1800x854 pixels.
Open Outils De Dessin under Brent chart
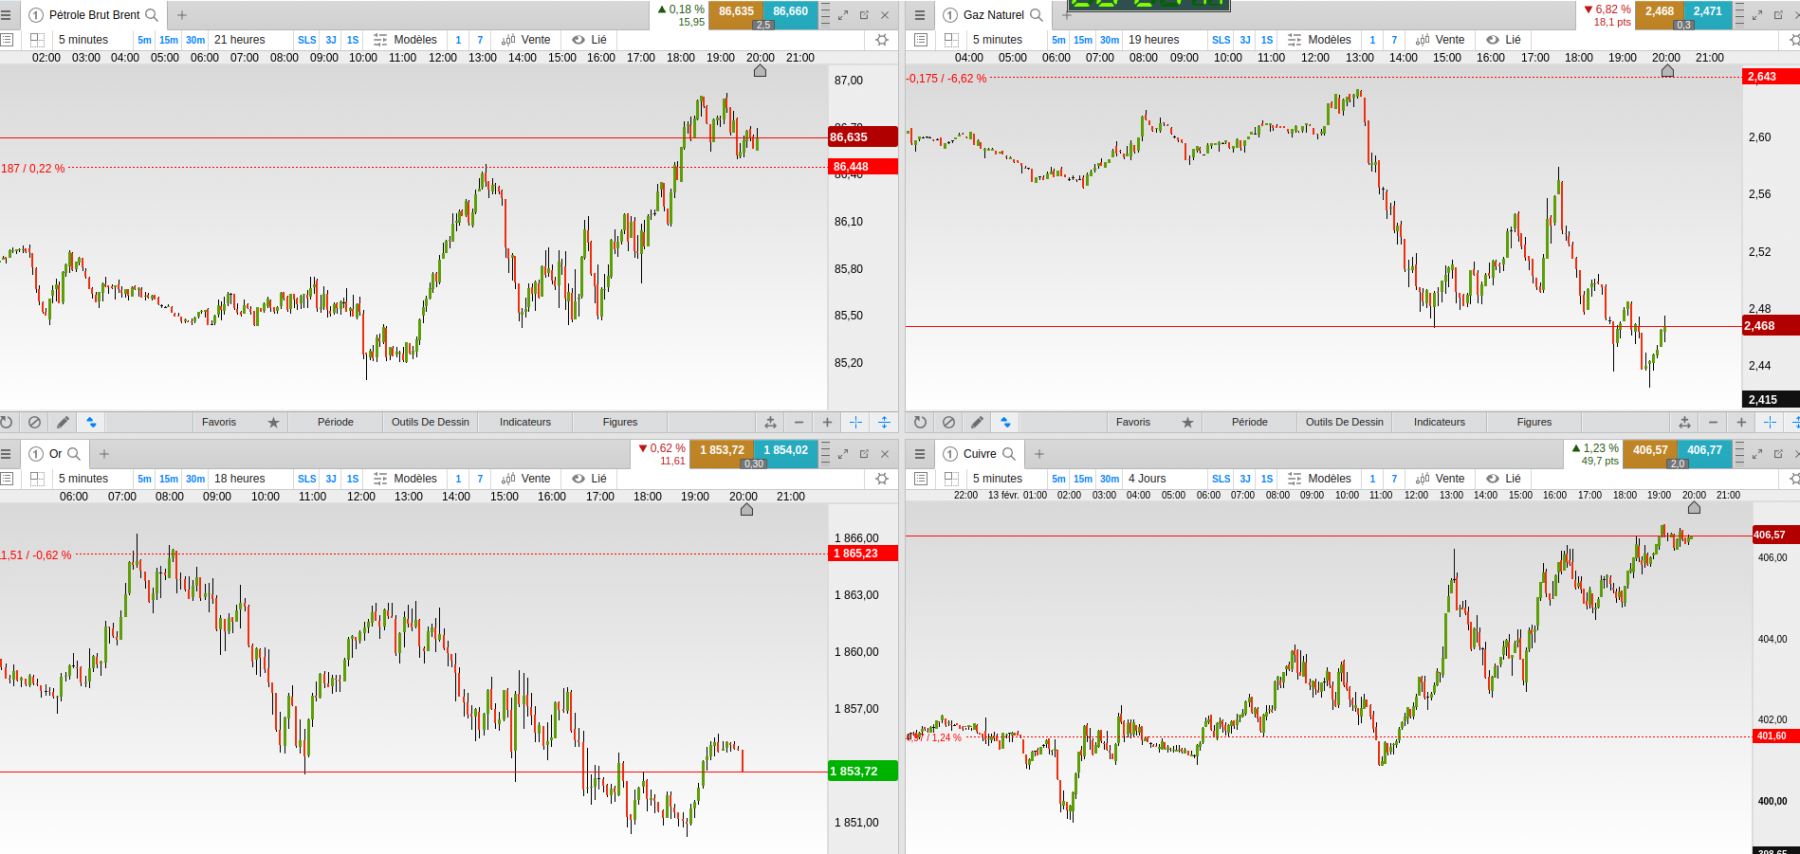click(x=430, y=422)
